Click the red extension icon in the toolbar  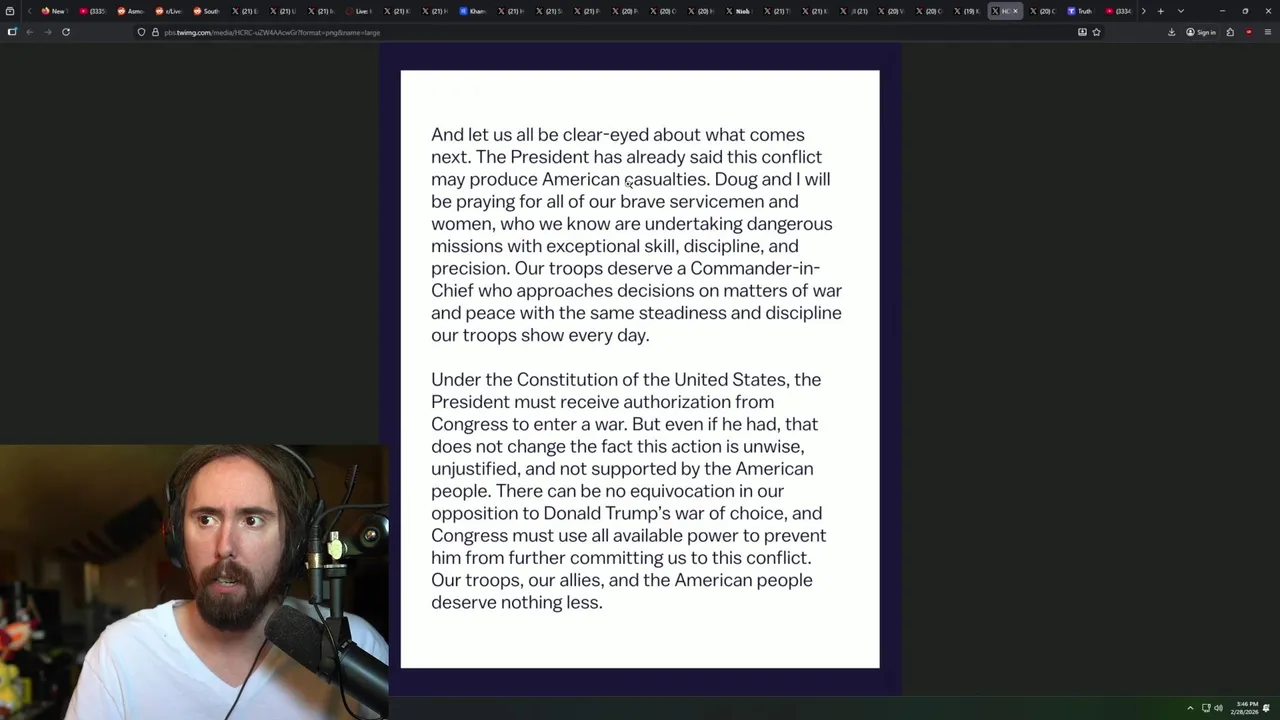click(x=1248, y=32)
